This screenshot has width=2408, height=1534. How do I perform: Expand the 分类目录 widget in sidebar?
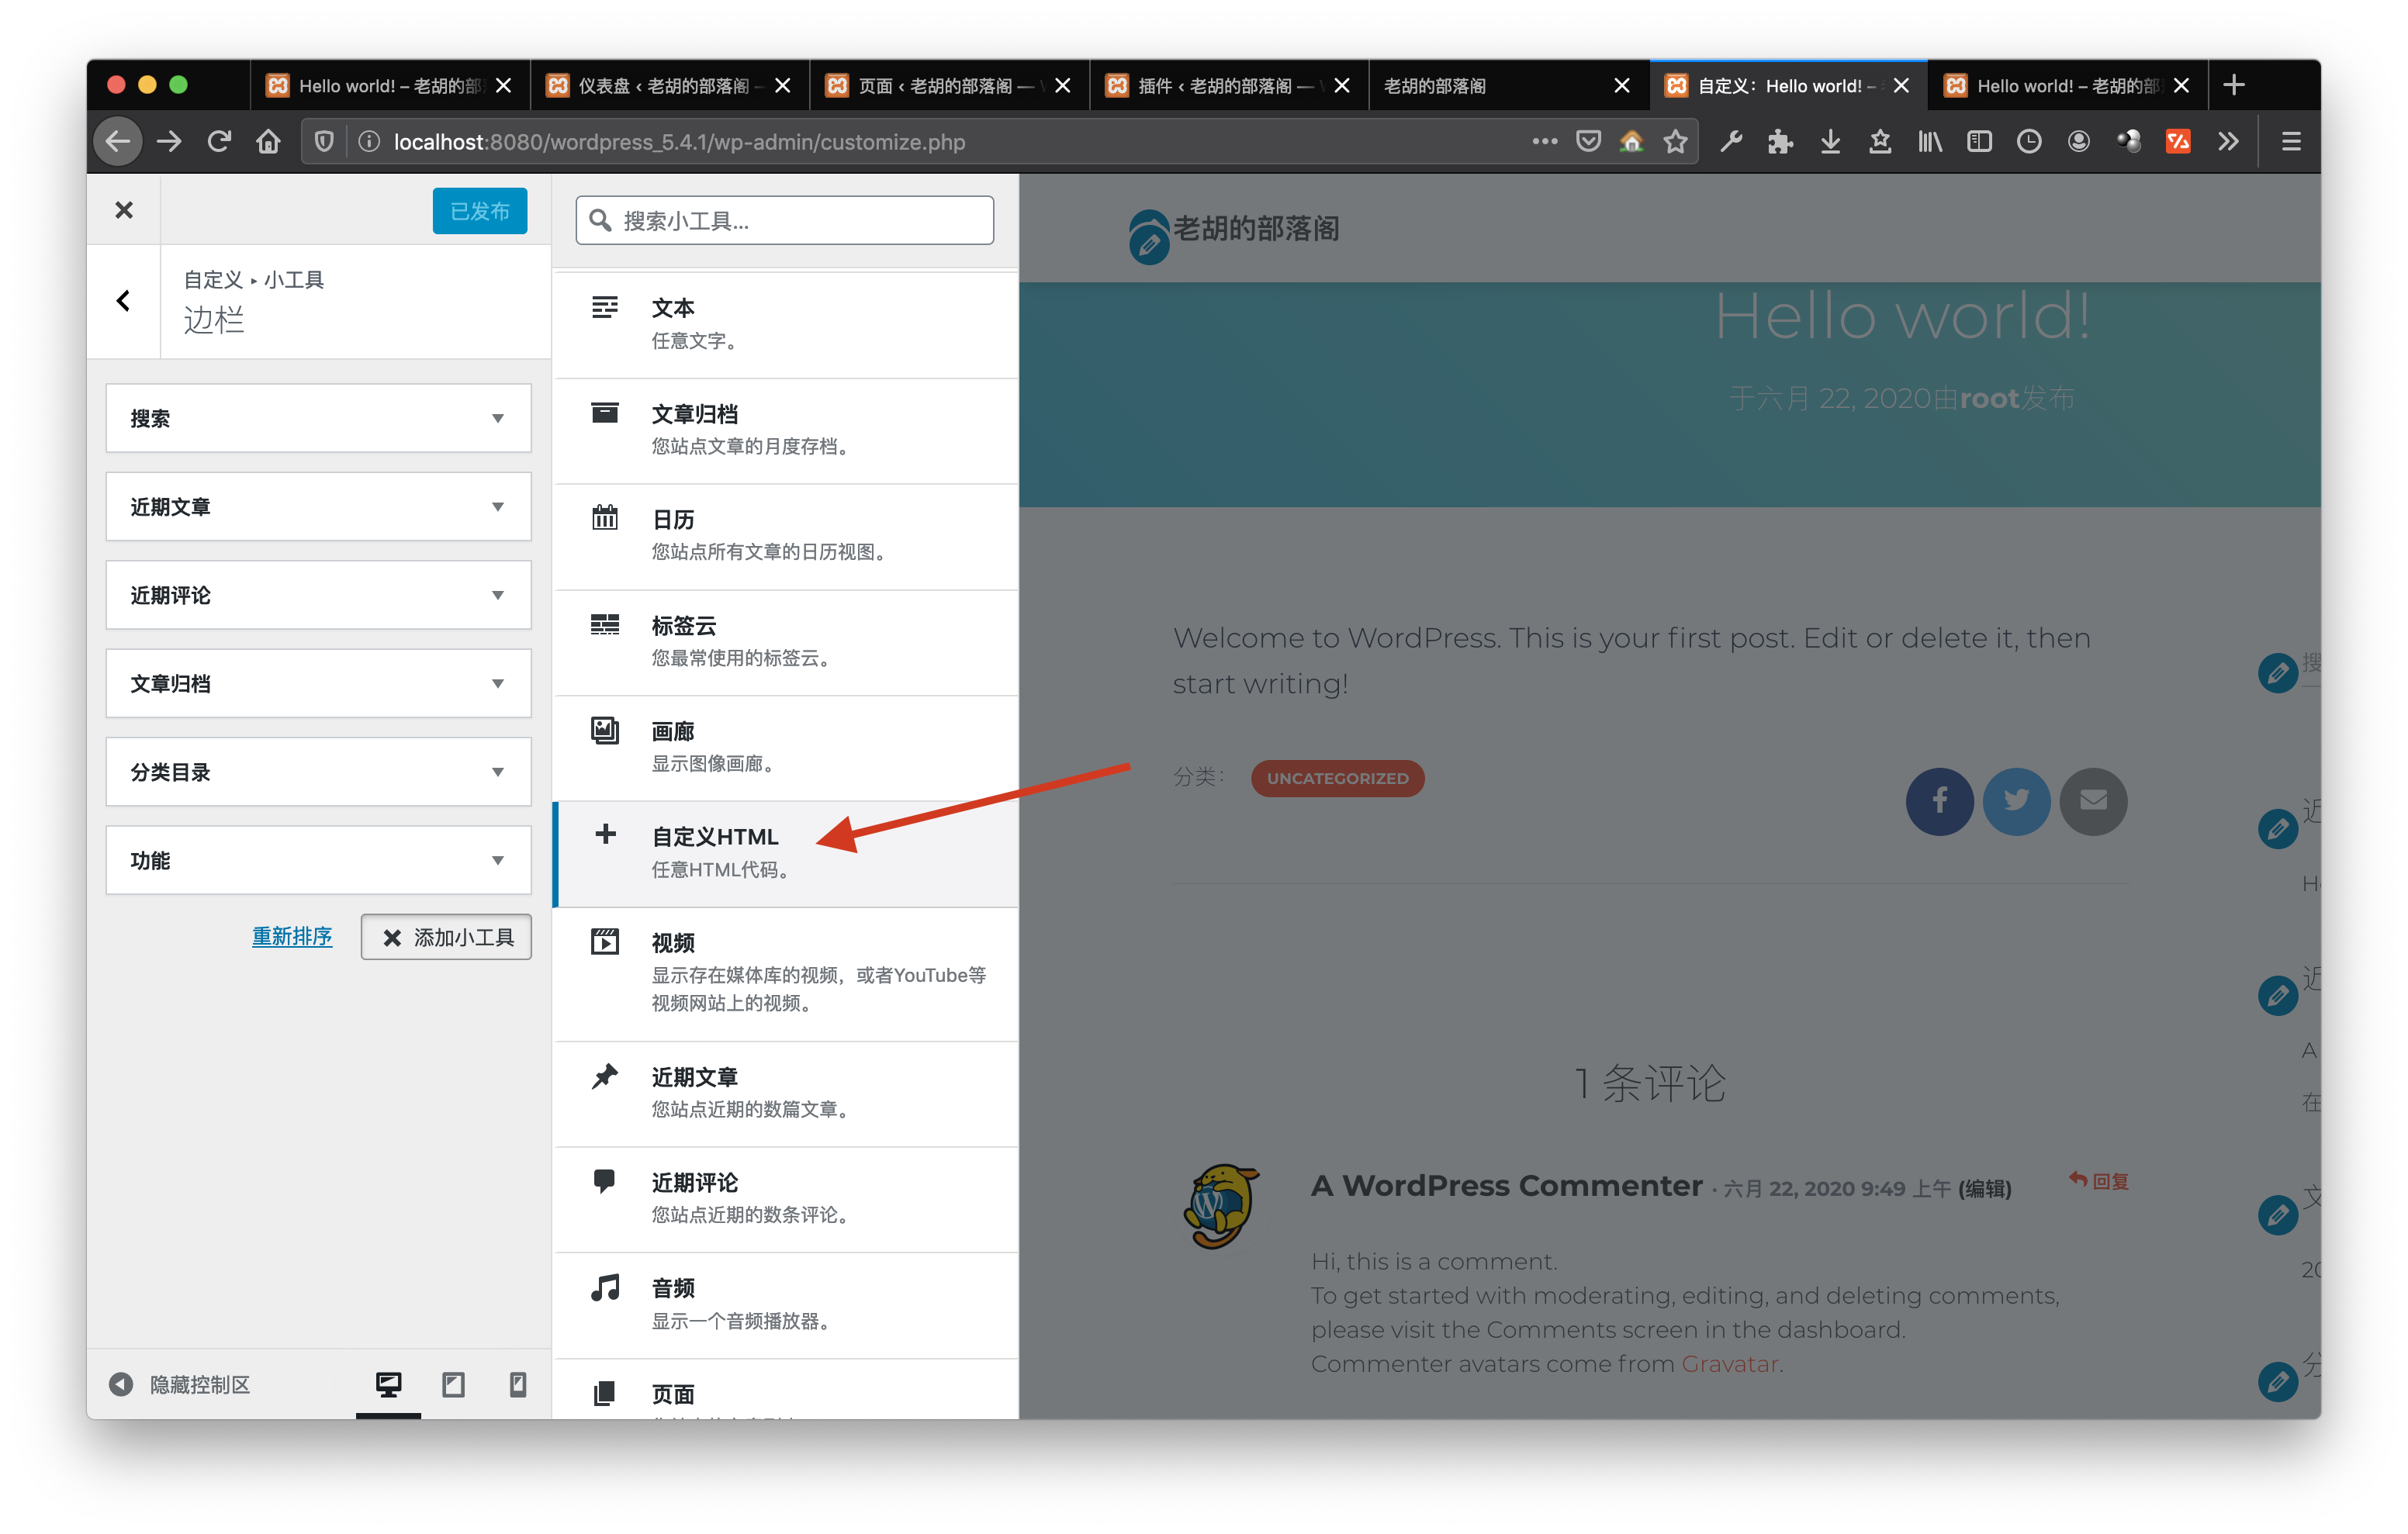click(x=318, y=772)
